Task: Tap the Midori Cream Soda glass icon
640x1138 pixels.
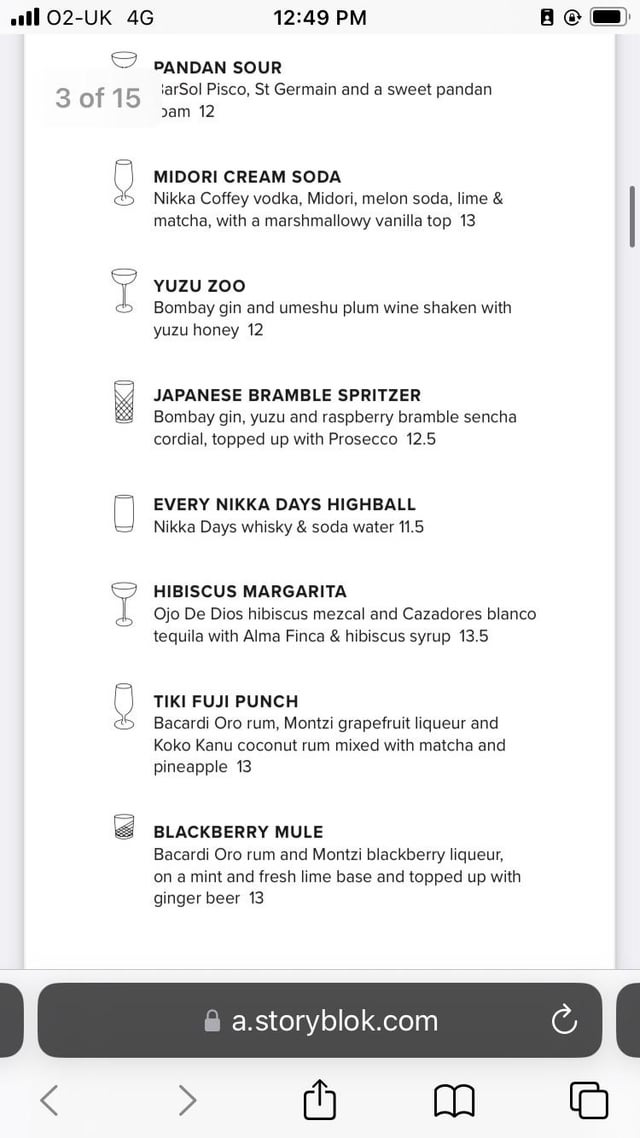Action: 124,183
